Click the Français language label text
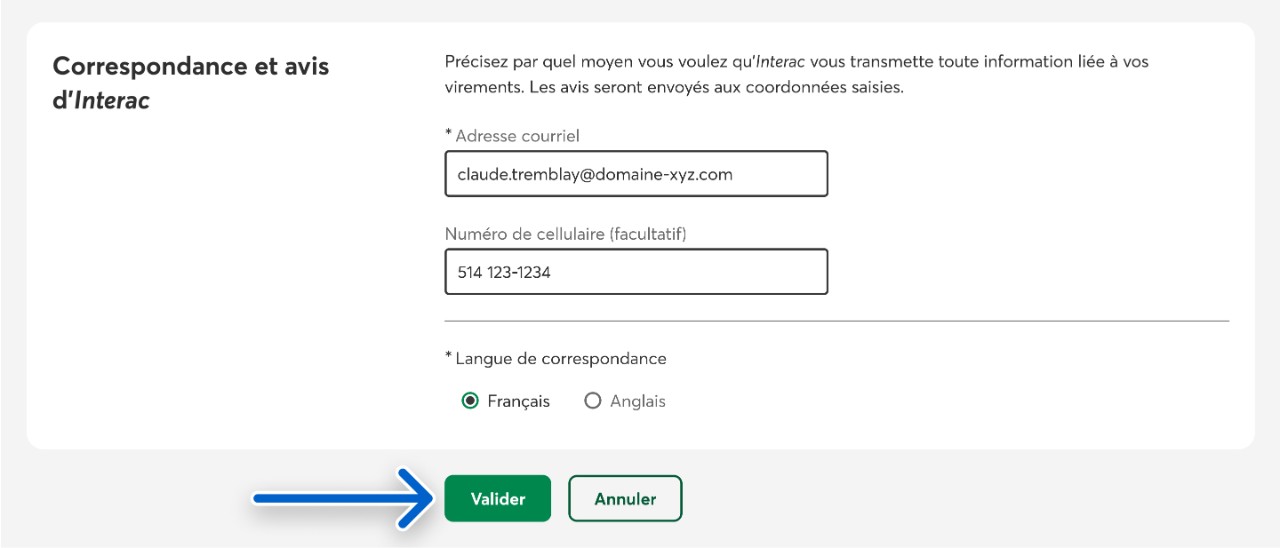The image size is (1280, 548). pos(519,401)
